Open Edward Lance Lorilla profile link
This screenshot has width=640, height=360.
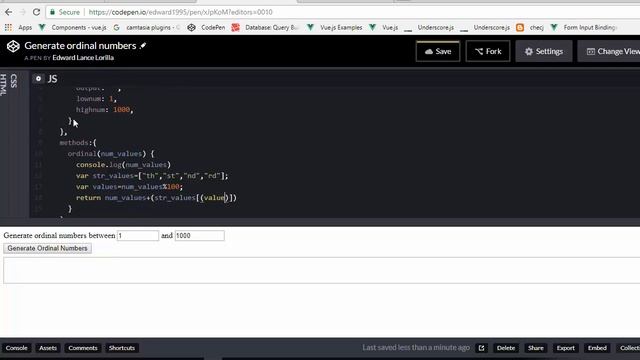tap(83, 58)
